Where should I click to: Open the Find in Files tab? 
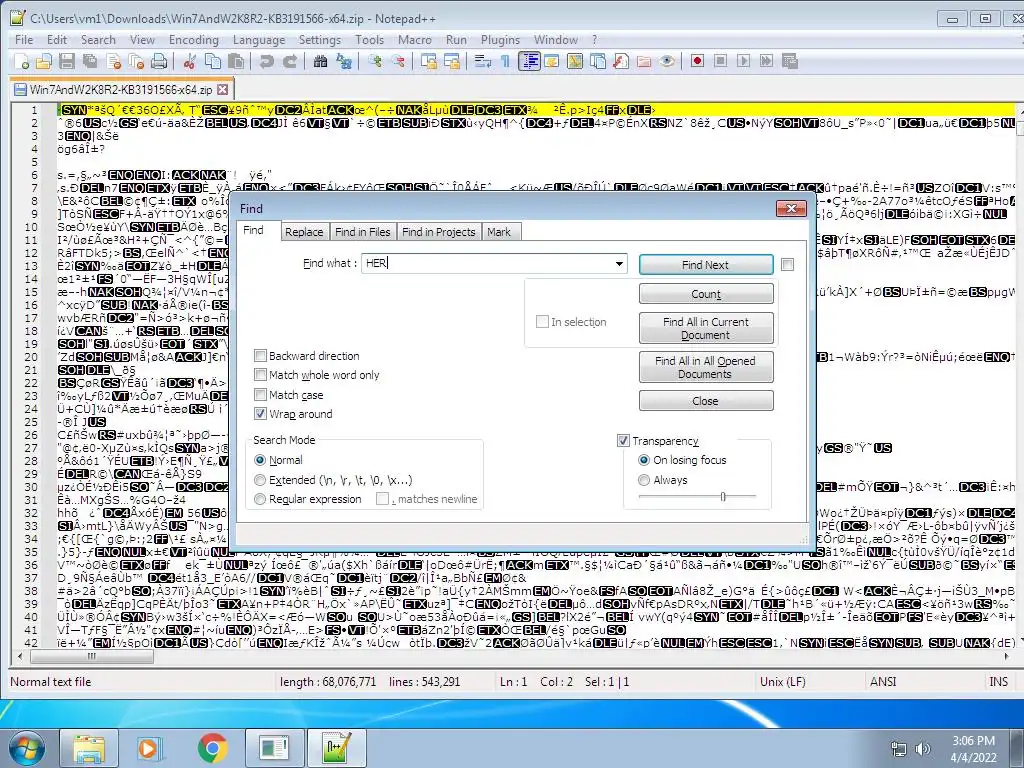(x=362, y=232)
